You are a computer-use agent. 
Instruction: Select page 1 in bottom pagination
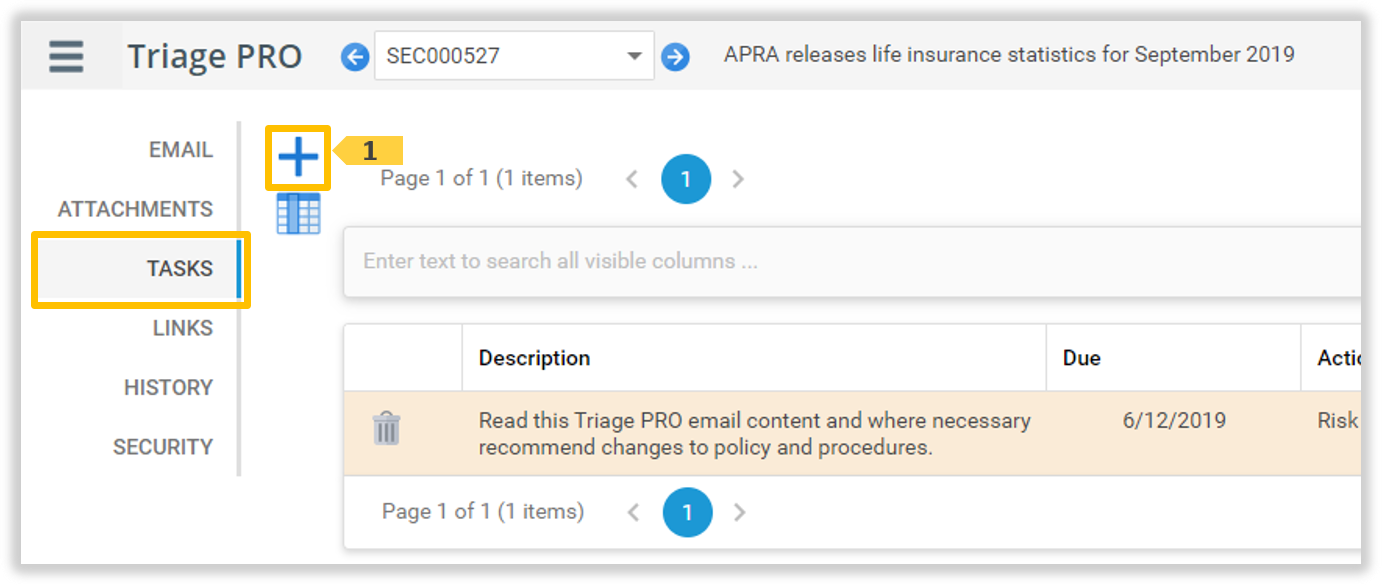(687, 512)
